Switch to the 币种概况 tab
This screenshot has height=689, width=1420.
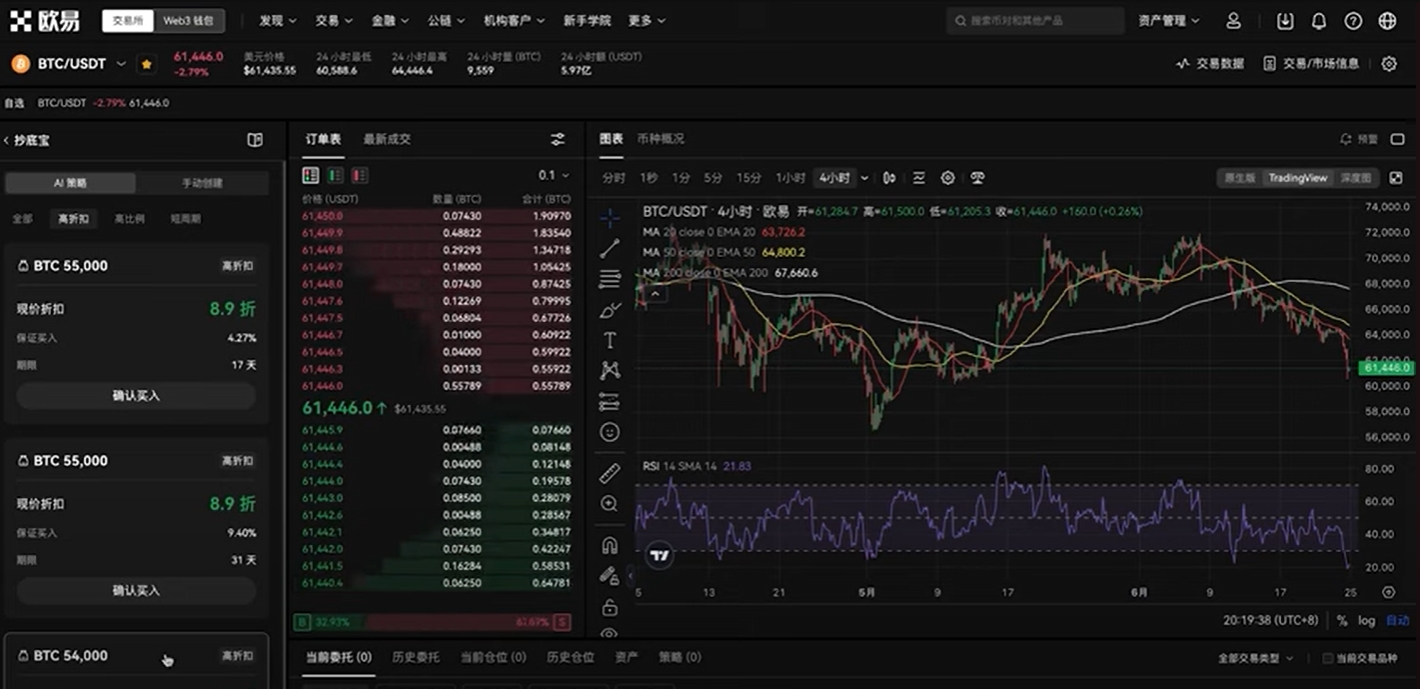660,139
